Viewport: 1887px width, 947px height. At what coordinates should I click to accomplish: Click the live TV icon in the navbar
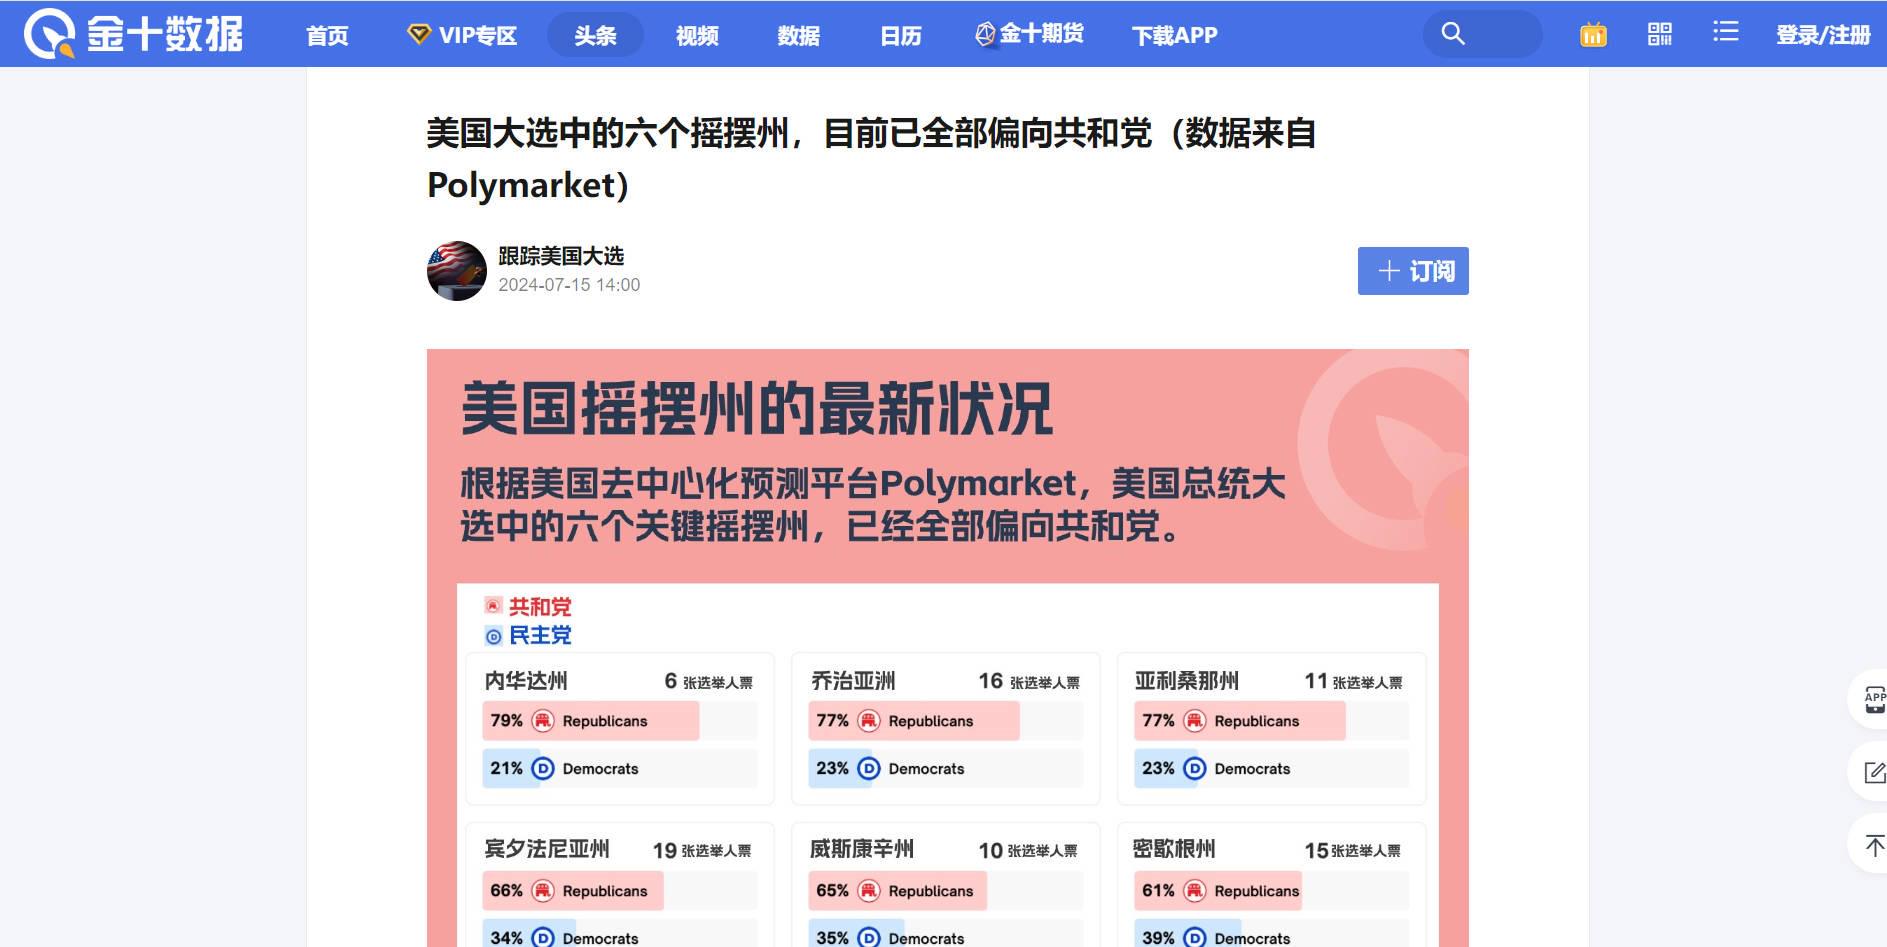[x=1592, y=33]
